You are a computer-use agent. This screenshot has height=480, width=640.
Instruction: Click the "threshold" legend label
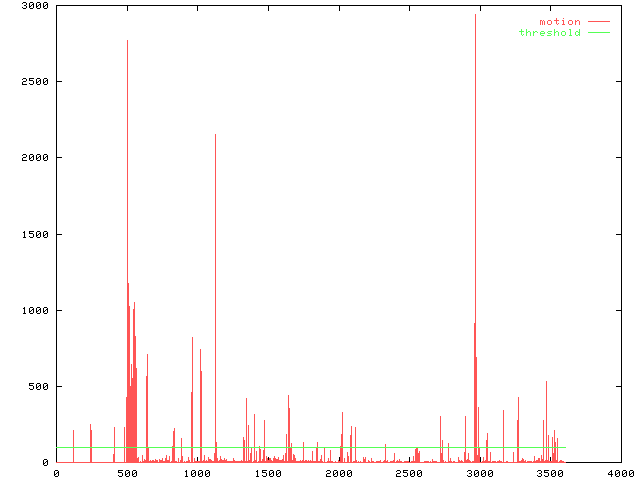pos(549,33)
